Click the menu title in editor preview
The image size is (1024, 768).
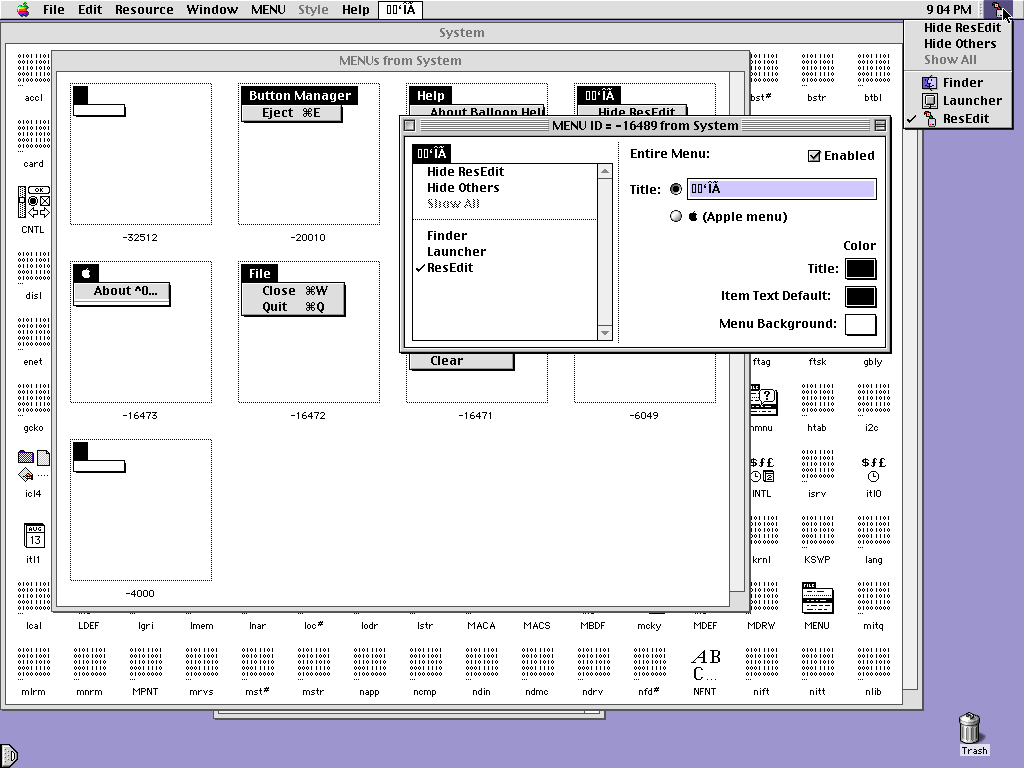[x=432, y=153]
